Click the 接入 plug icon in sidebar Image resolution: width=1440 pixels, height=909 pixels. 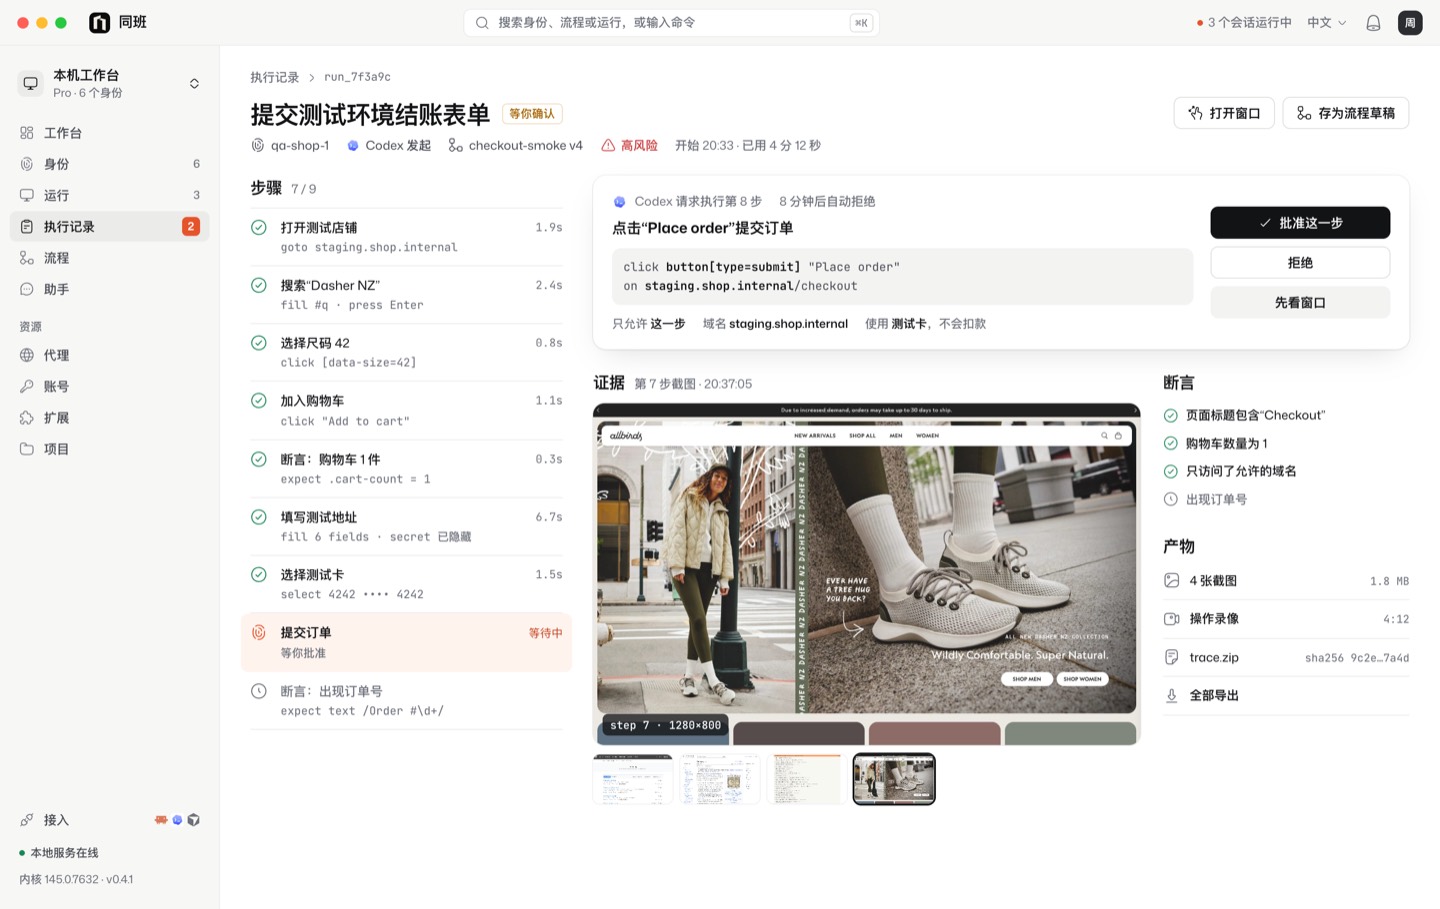point(27,820)
